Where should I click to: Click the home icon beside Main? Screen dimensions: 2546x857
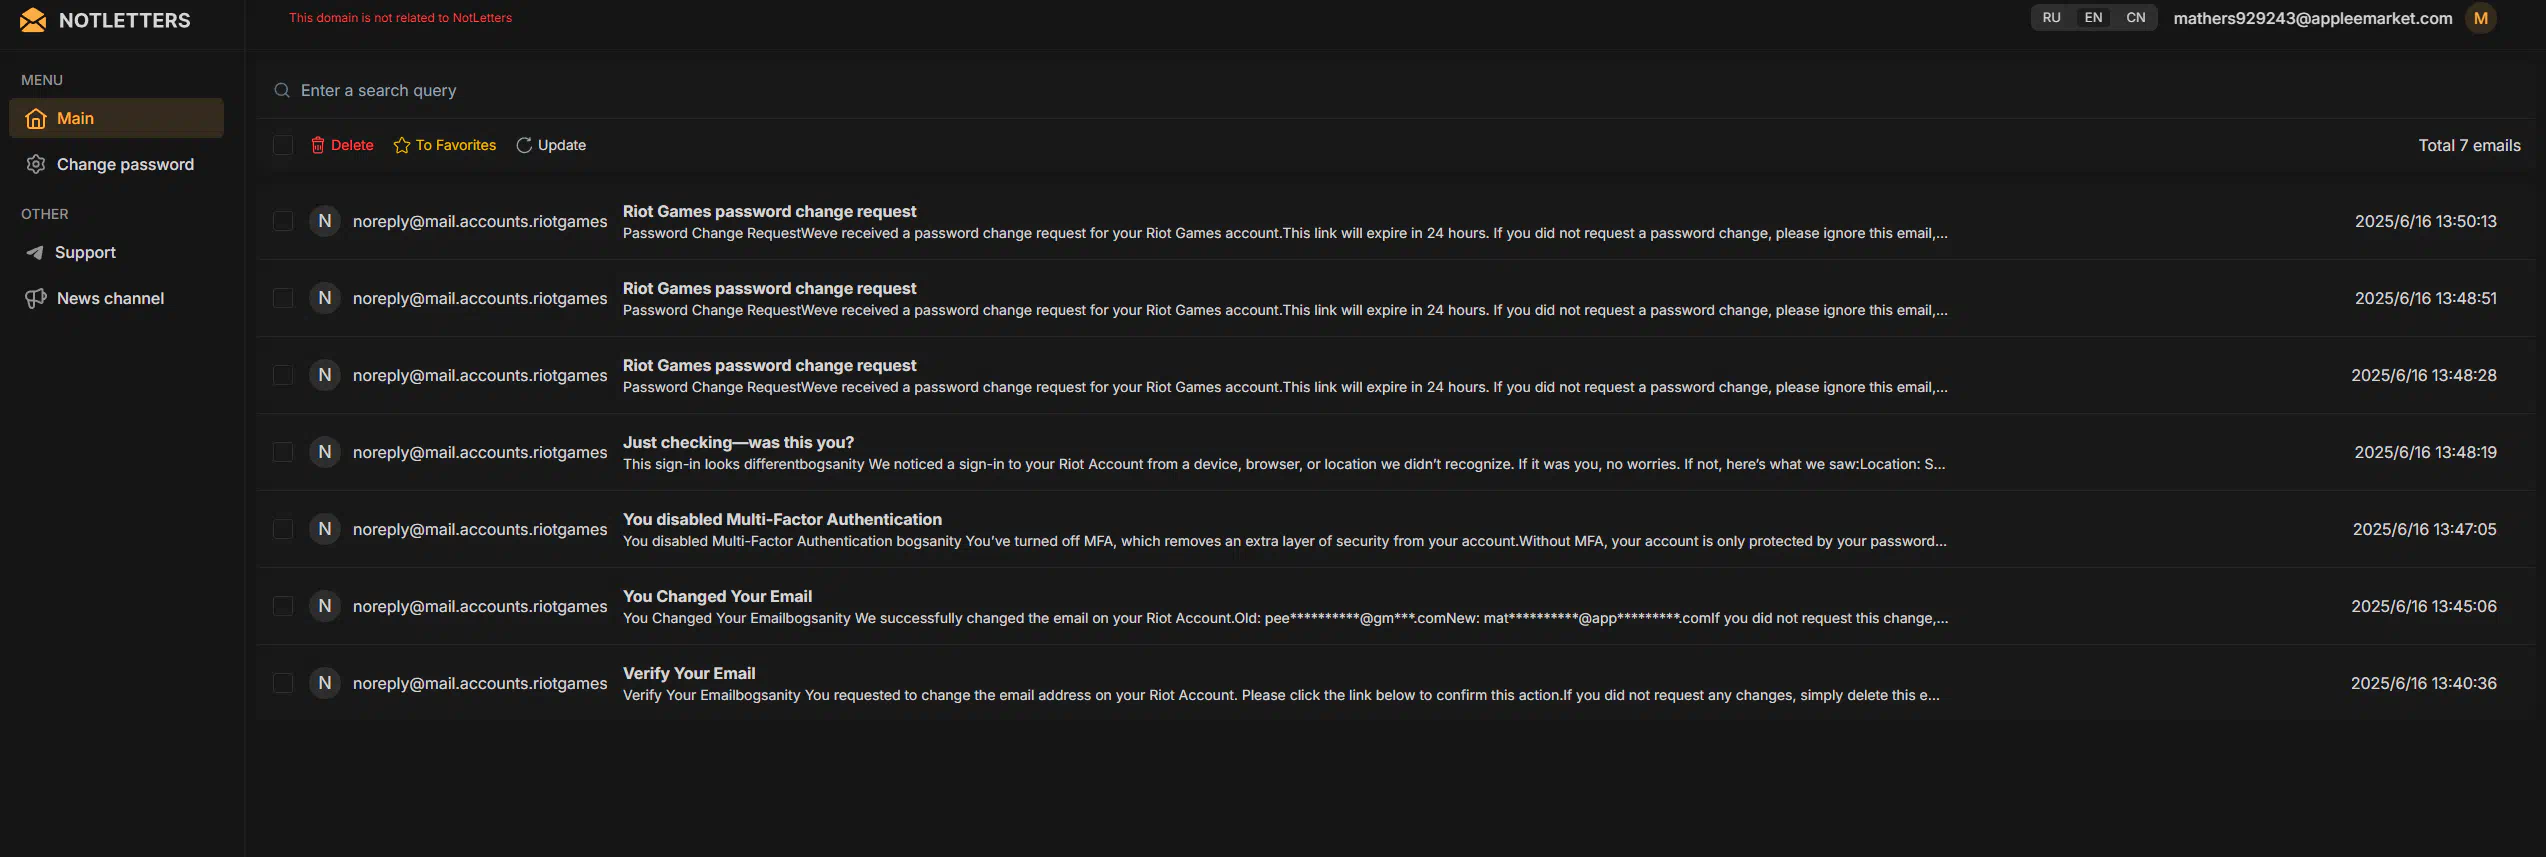(36, 118)
